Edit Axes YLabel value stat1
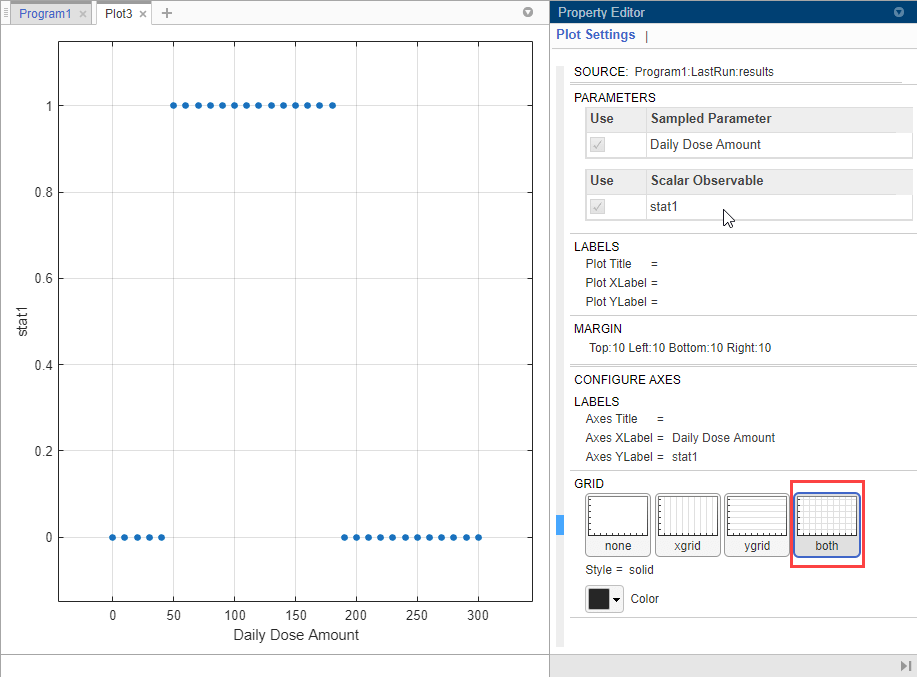Screen dimensions: 917x677 click(684, 457)
